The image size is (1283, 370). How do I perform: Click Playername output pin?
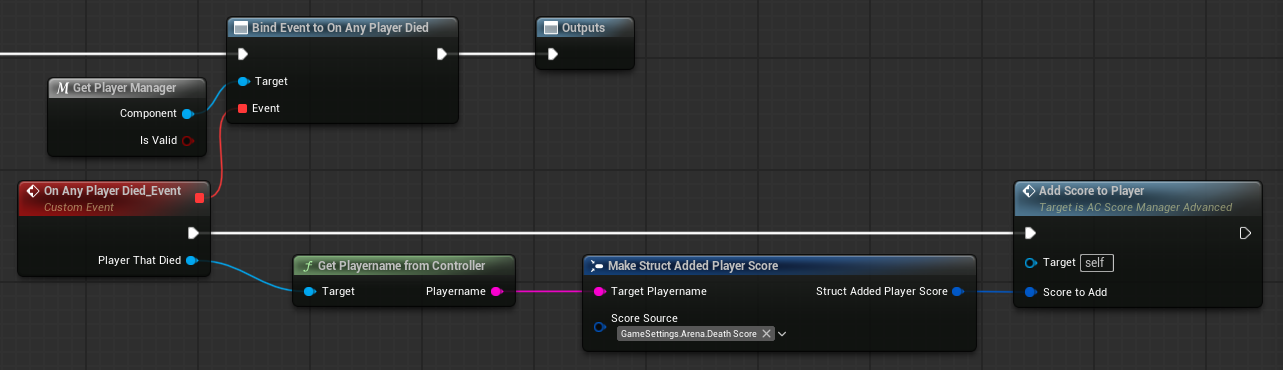[496, 292]
